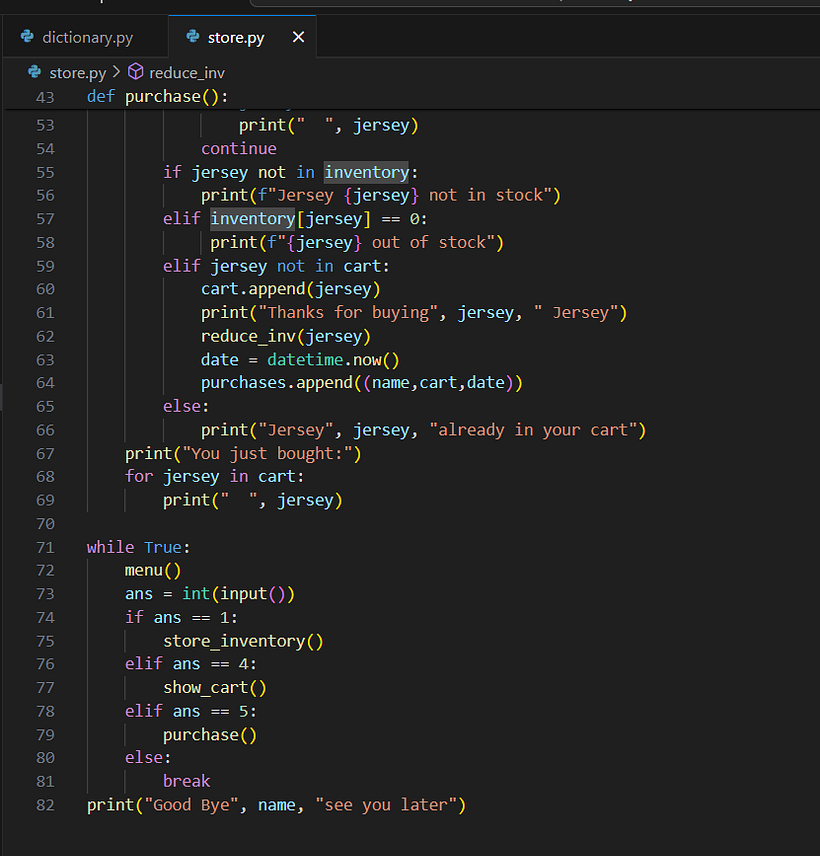The height and width of the screenshot is (856, 820).
Task: Click show_cart() call on line 77
Action: pyautogui.click(x=215, y=688)
